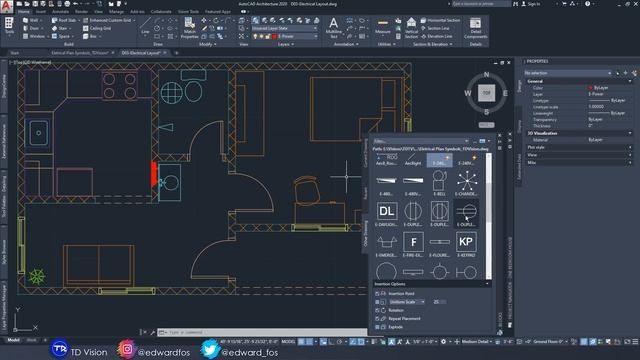Open the Medium Detail level dropdown
640x360 pixels.
tap(477, 342)
